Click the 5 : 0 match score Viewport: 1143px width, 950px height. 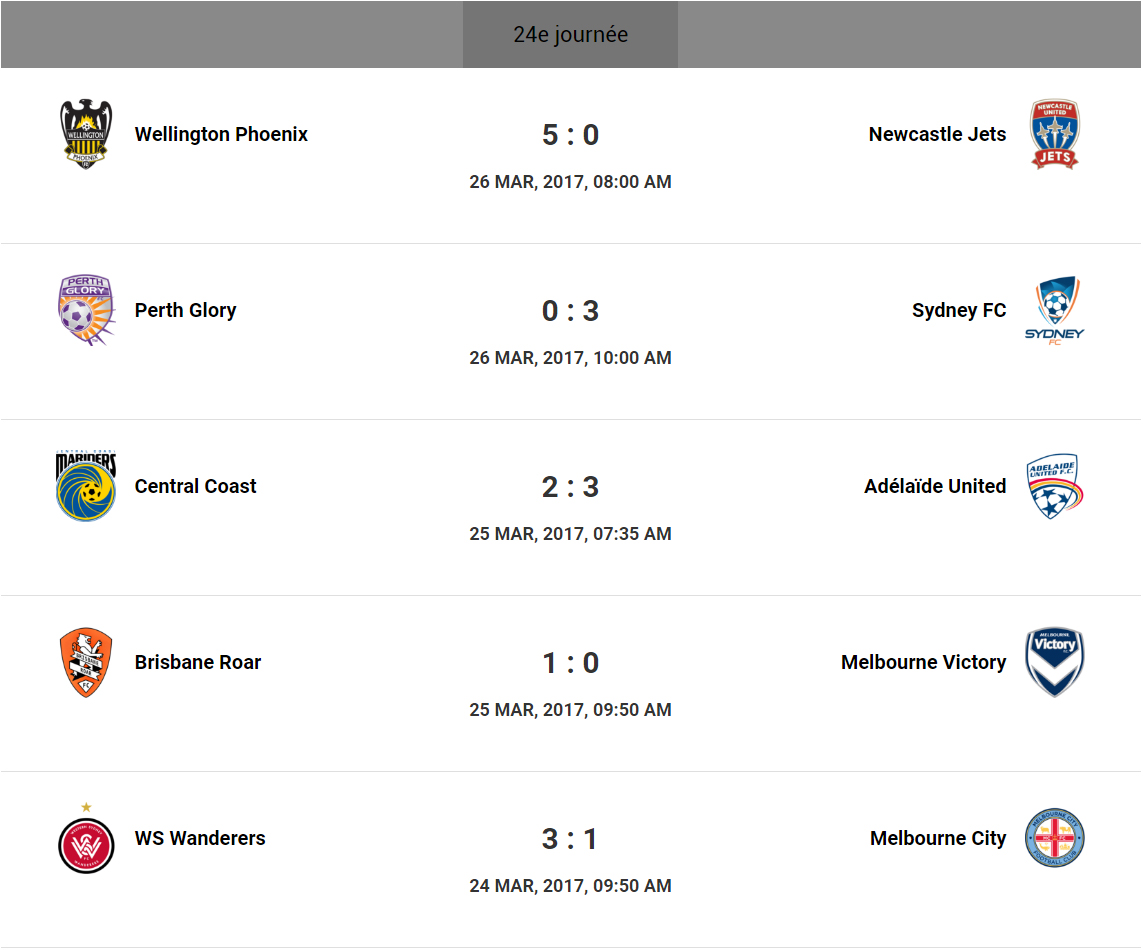(x=570, y=135)
